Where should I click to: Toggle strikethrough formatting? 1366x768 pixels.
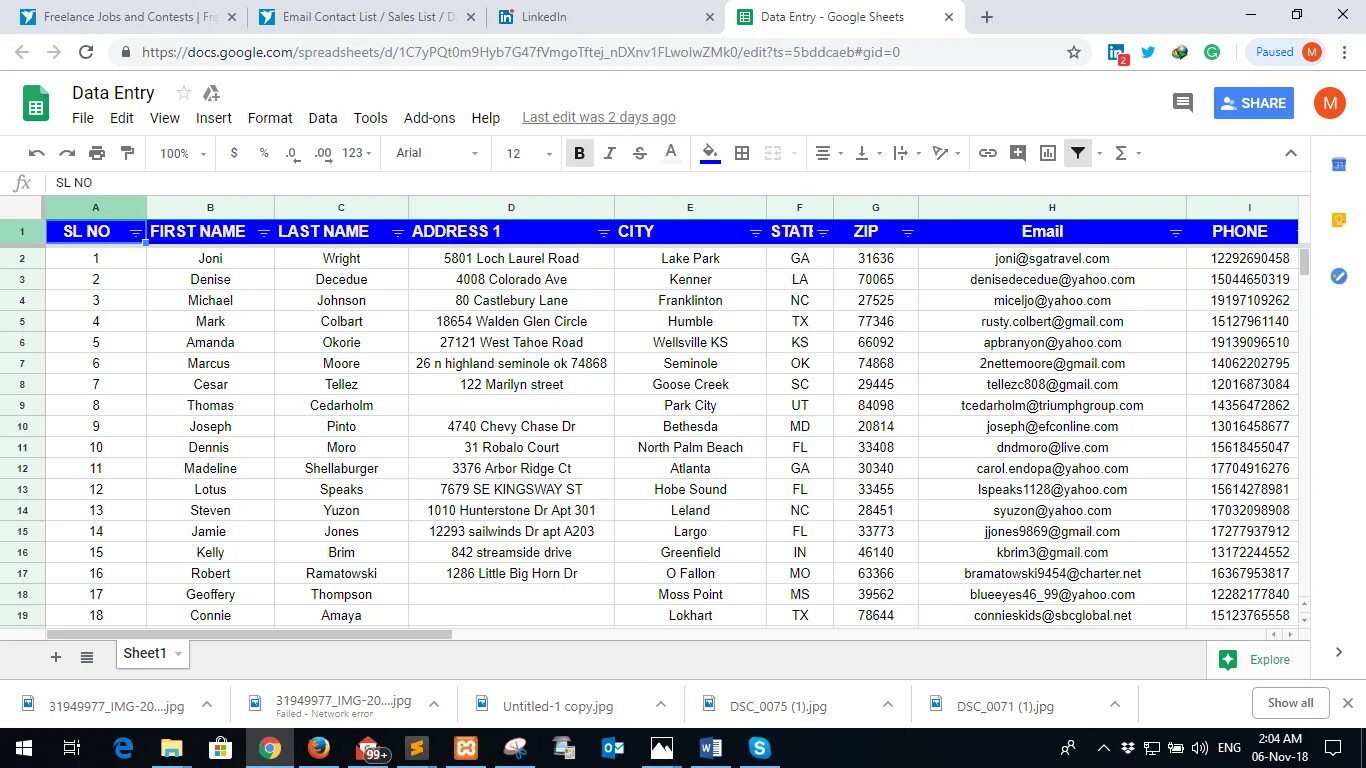pos(640,153)
